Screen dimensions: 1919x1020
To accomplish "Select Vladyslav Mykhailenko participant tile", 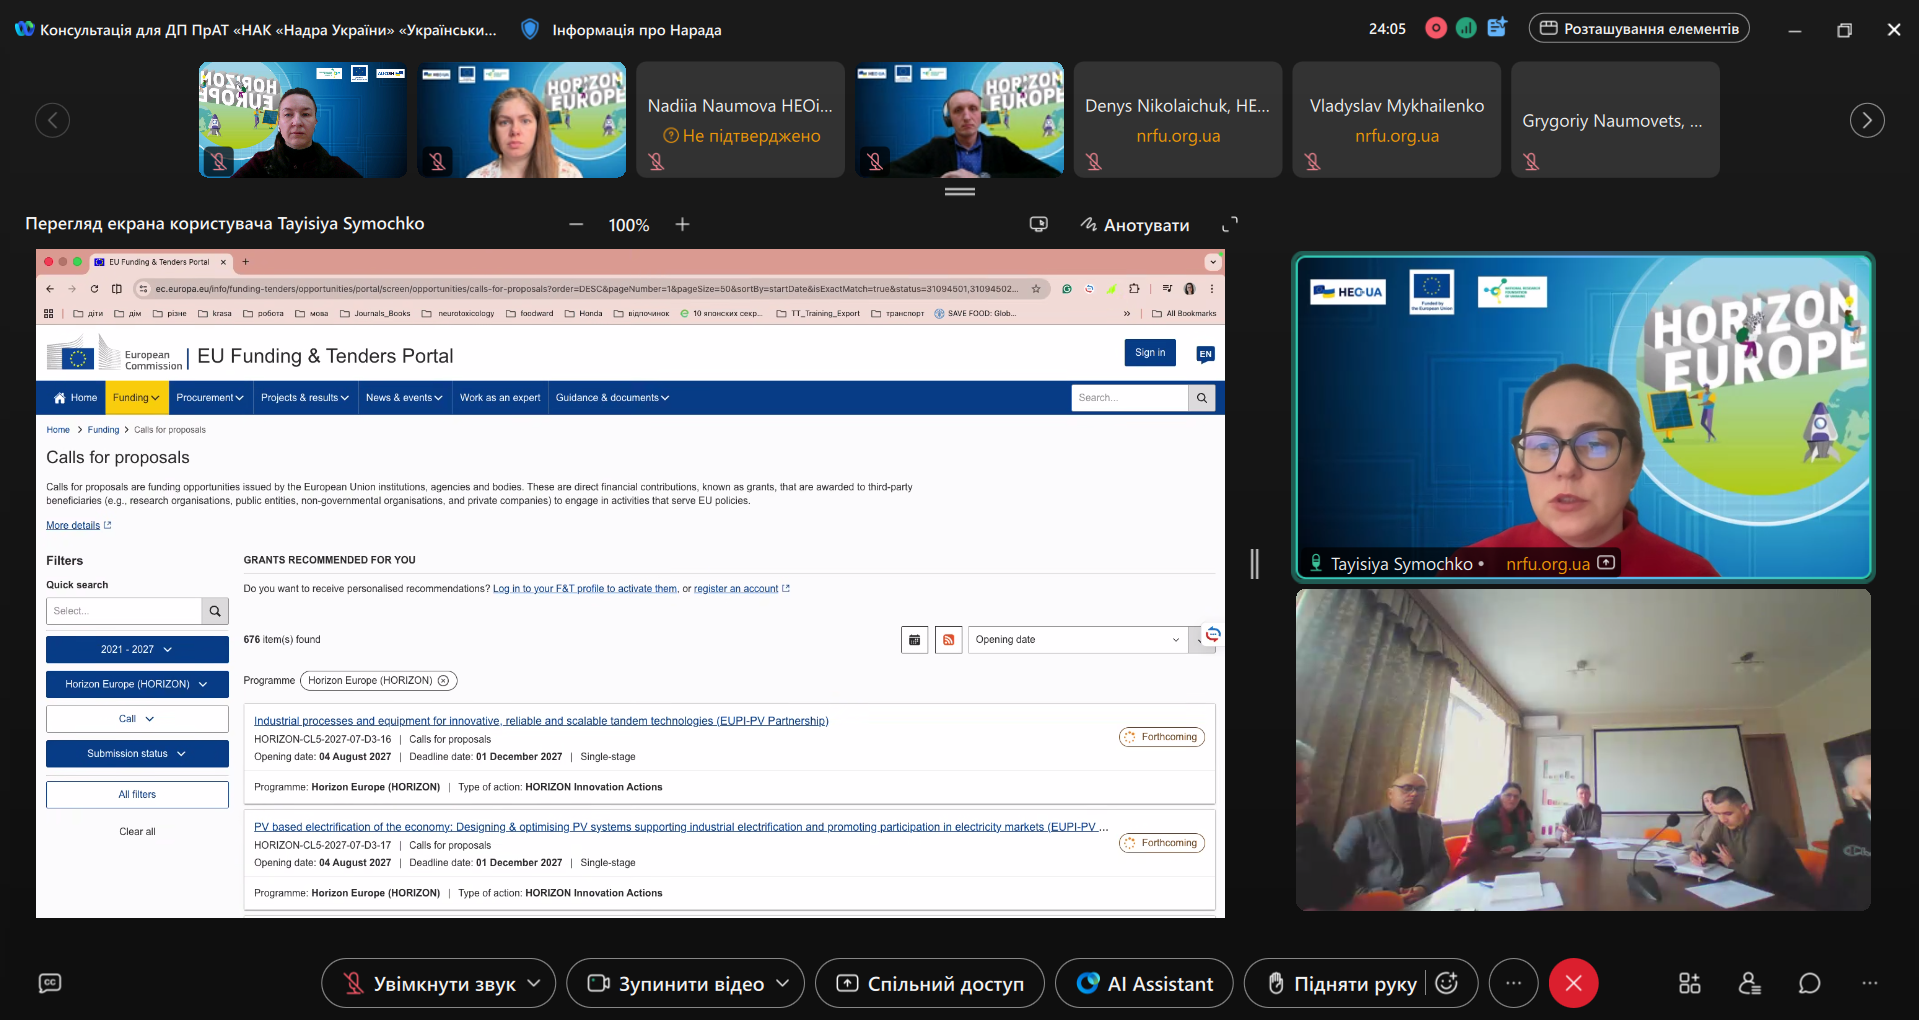I will pyautogui.click(x=1396, y=120).
